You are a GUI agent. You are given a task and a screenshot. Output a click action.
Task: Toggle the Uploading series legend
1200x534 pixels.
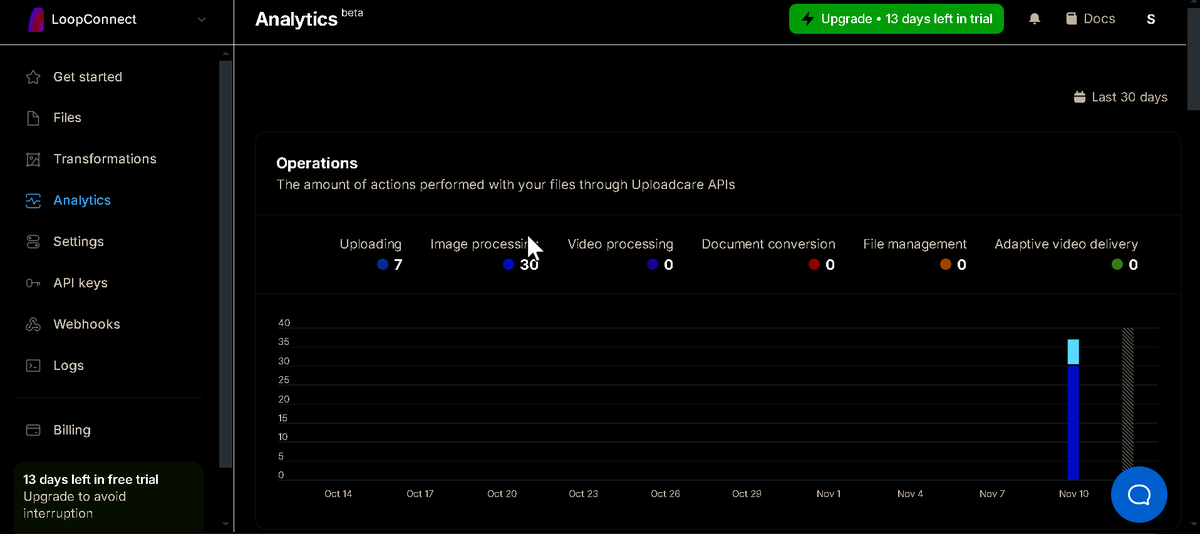pyautogui.click(x=371, y=254)
